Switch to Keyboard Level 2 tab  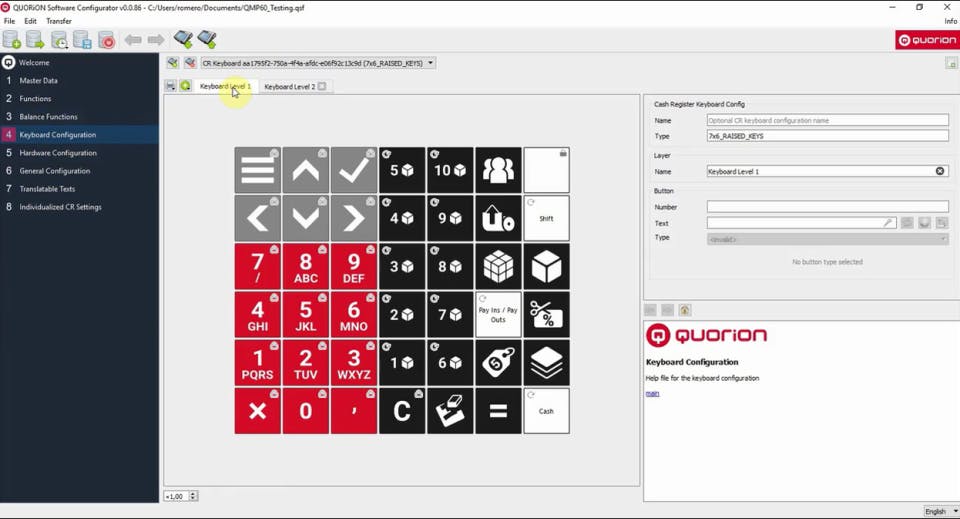click(x=290, y=87)
